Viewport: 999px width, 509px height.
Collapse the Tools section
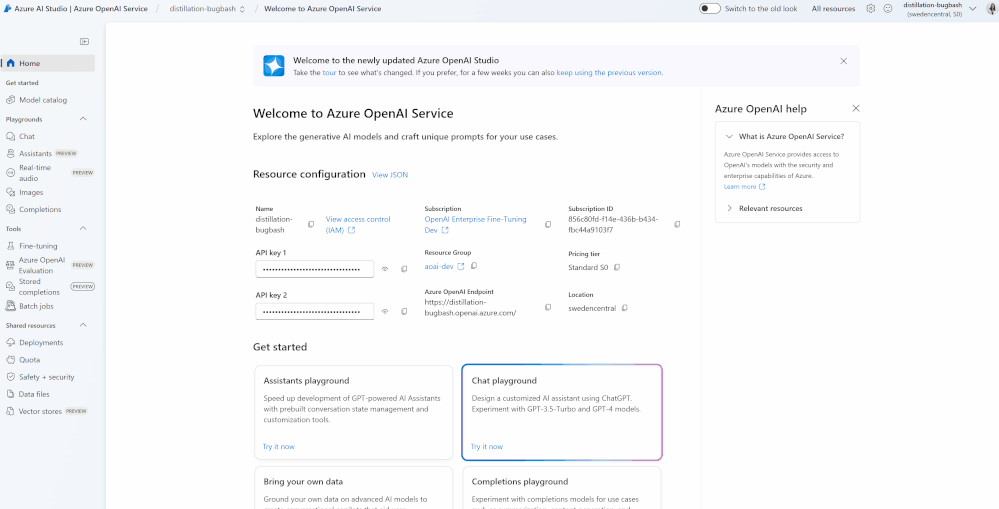pyautogui.click(x=83, y=229)
